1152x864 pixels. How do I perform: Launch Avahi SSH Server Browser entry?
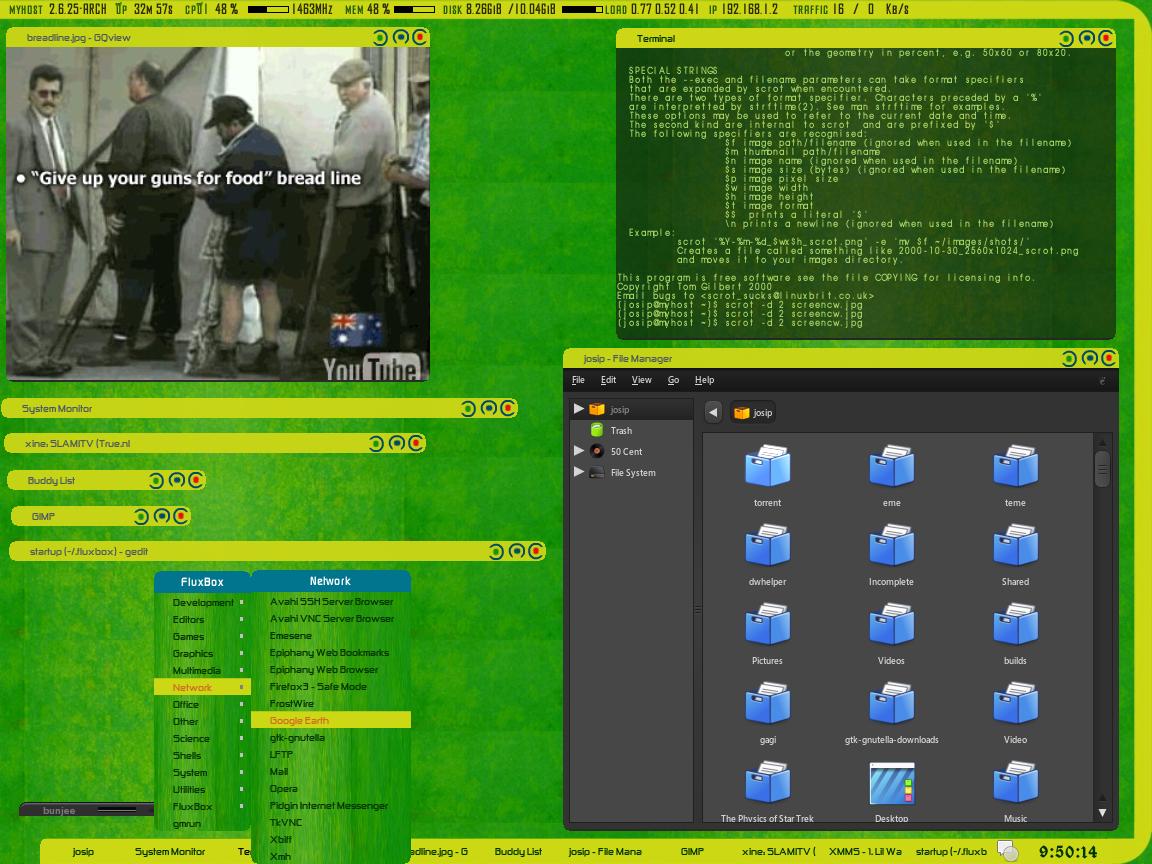pos(331,601)
